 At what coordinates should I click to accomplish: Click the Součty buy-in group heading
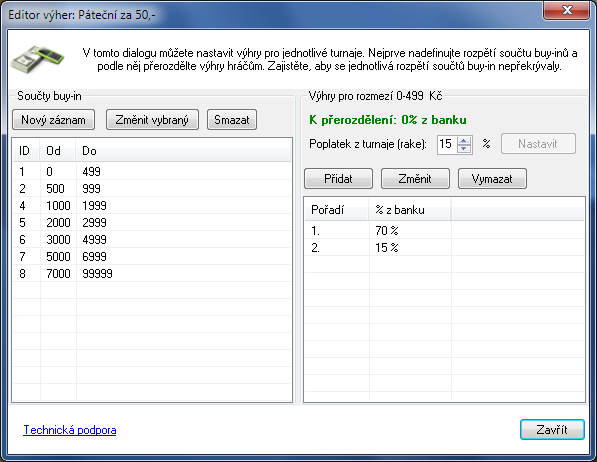point(49,96)
